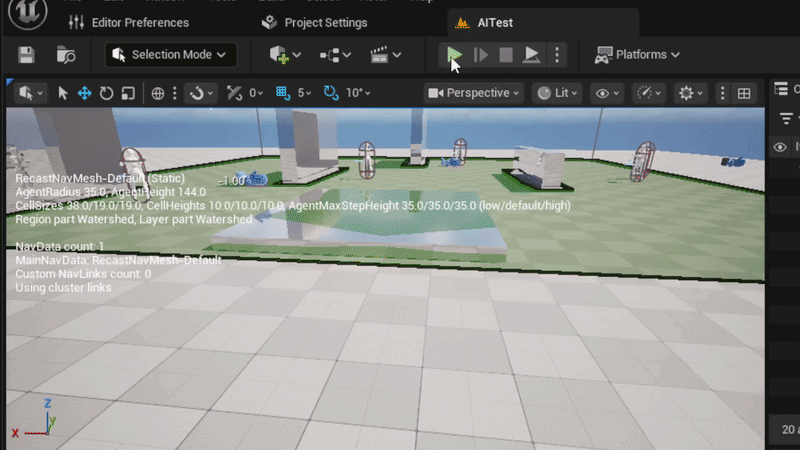Choose the Select objects arrow tool

[63, 93]
